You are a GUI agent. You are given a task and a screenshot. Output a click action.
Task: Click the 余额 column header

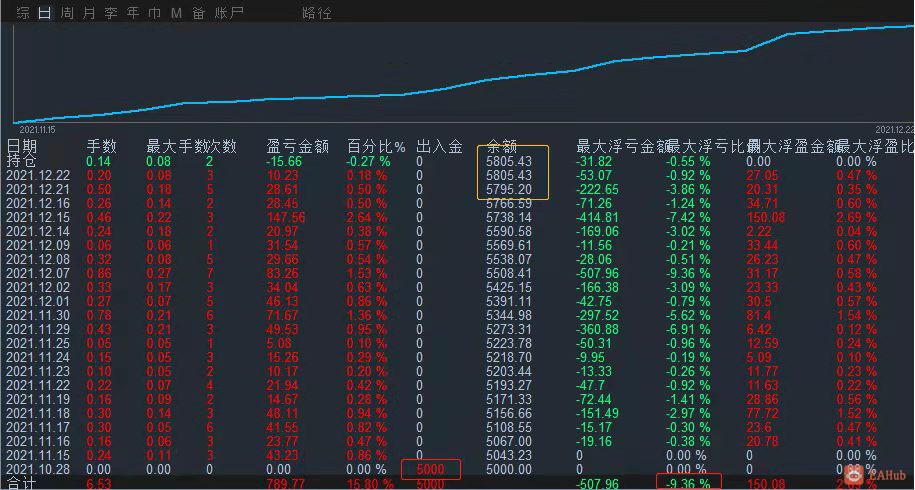pyautogui.click(x=502, y=146)
